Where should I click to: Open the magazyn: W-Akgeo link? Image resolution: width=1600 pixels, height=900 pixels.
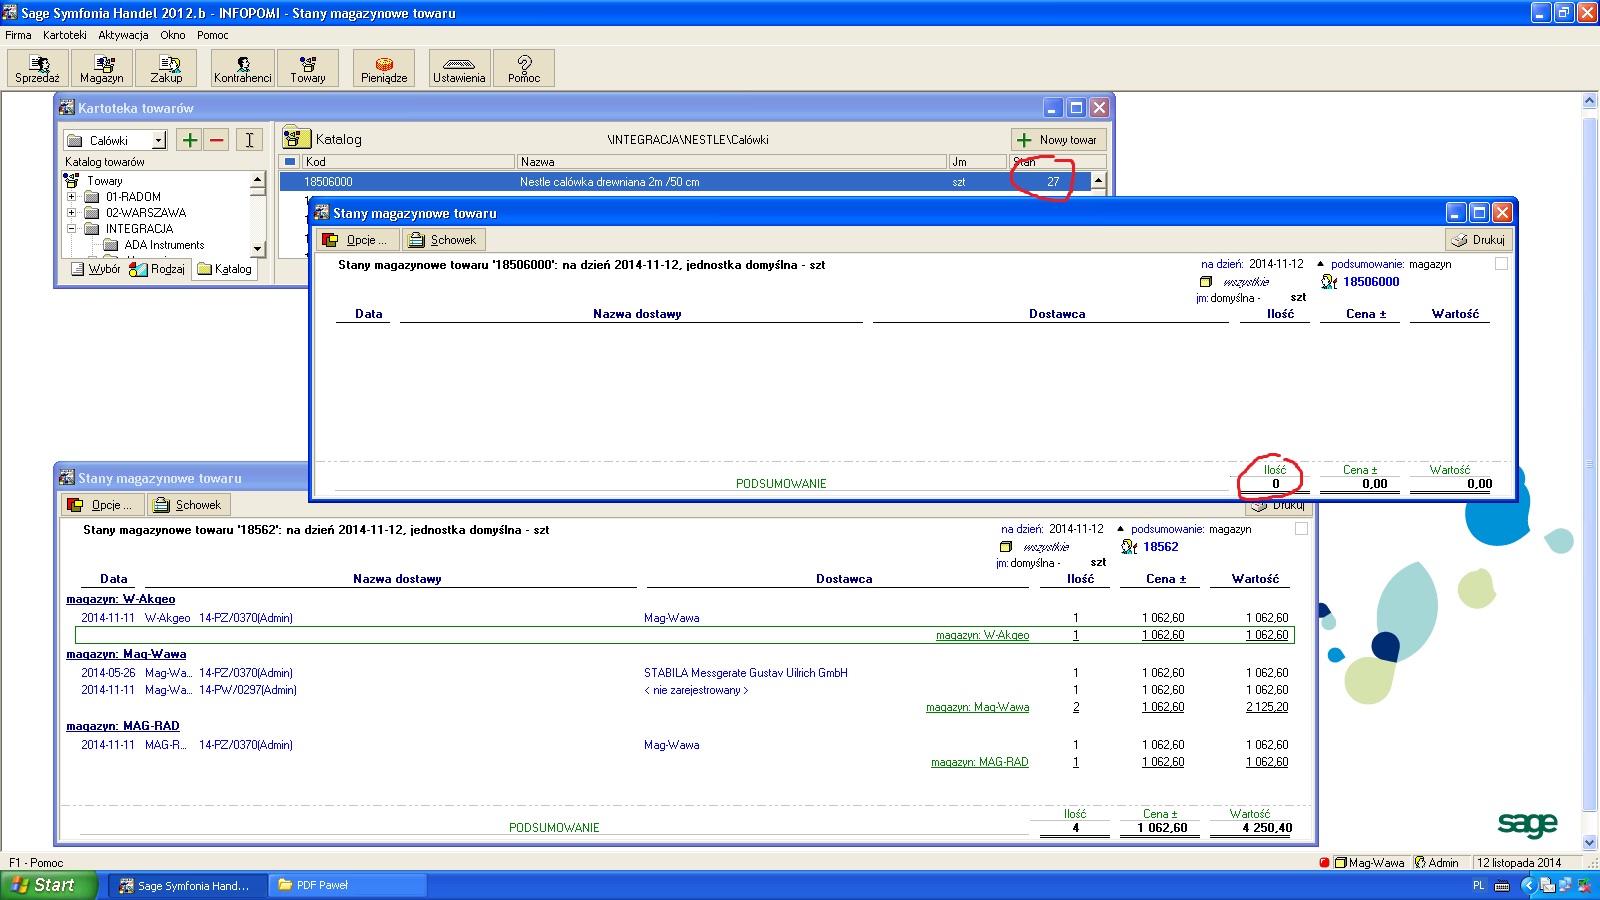[x=120, y=599]
